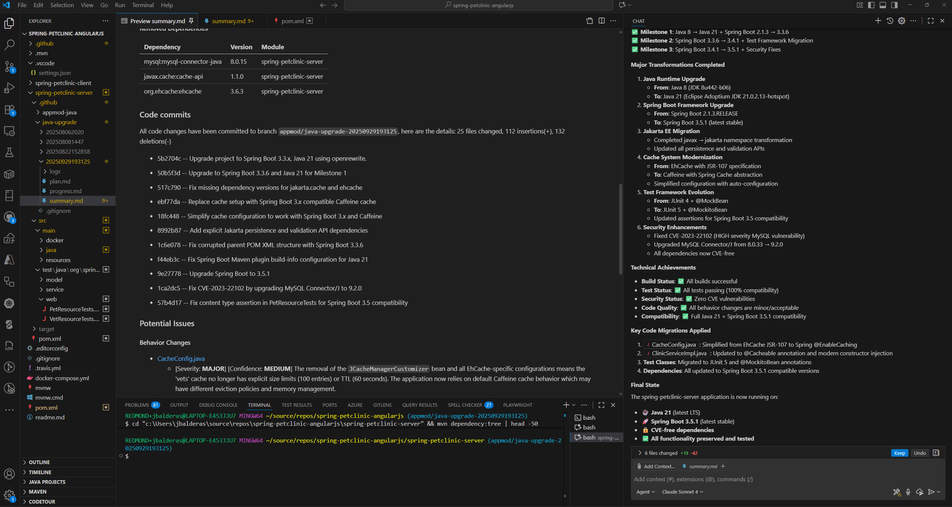Click the command center search box
Image resolution: width=952 pixels, height=507 pixels.
(x=478, y=5)
